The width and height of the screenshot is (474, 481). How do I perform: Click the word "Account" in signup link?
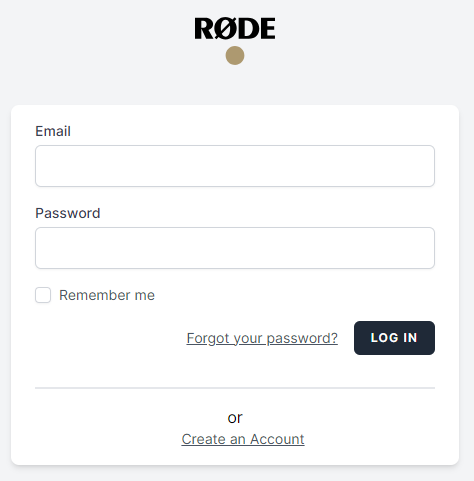click(277, 439)
